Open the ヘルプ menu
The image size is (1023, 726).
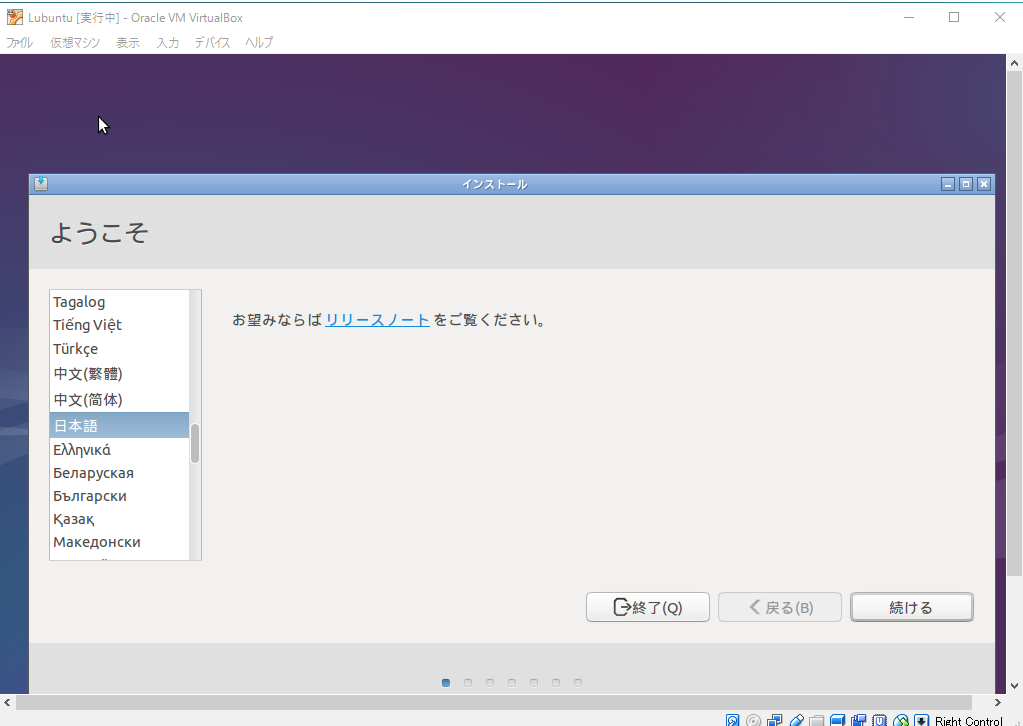point(259,42)
